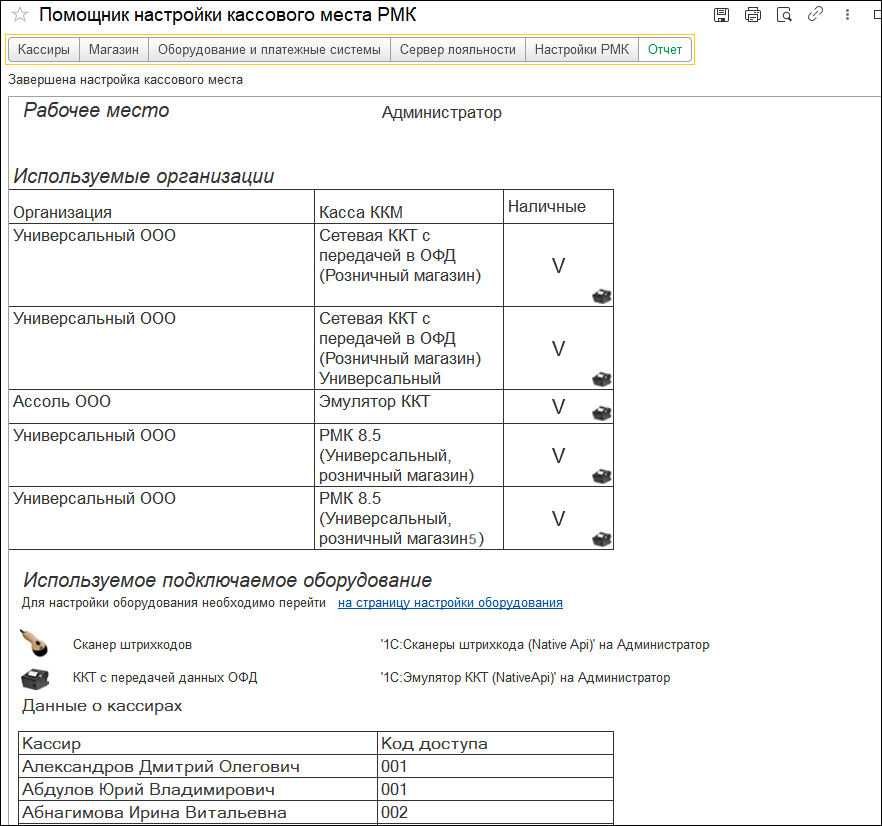Open print preview via the magnifier icon
This screenshot has height=826, width=882.
784,15
